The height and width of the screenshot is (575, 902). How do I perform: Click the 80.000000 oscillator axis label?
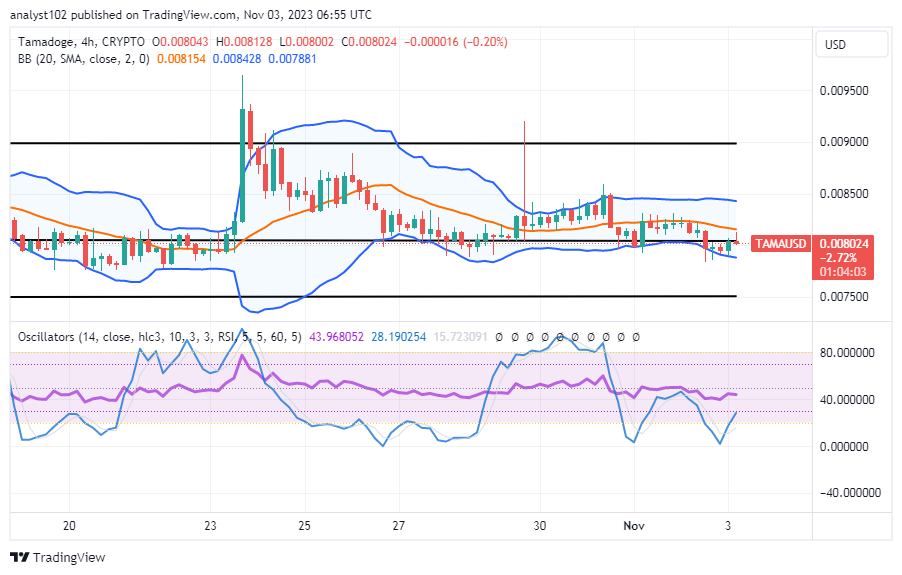pyautogui.click(x=847, y=353)
